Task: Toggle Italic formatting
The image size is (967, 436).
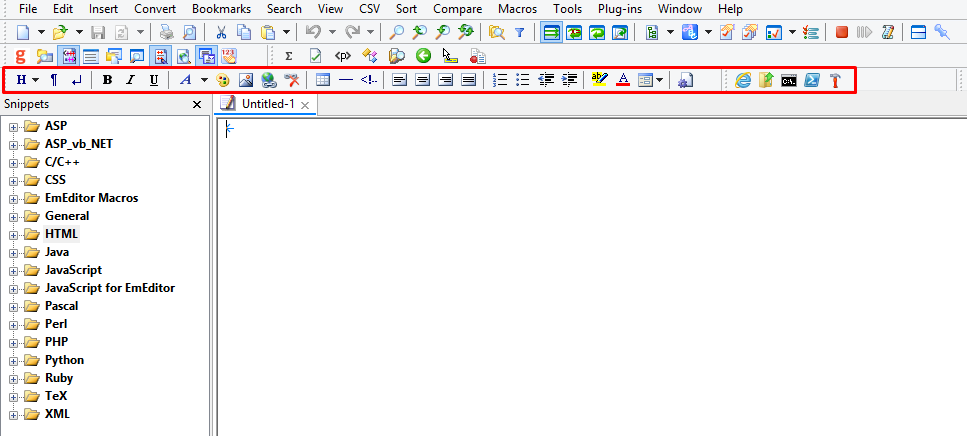Action: pos(130,80)
